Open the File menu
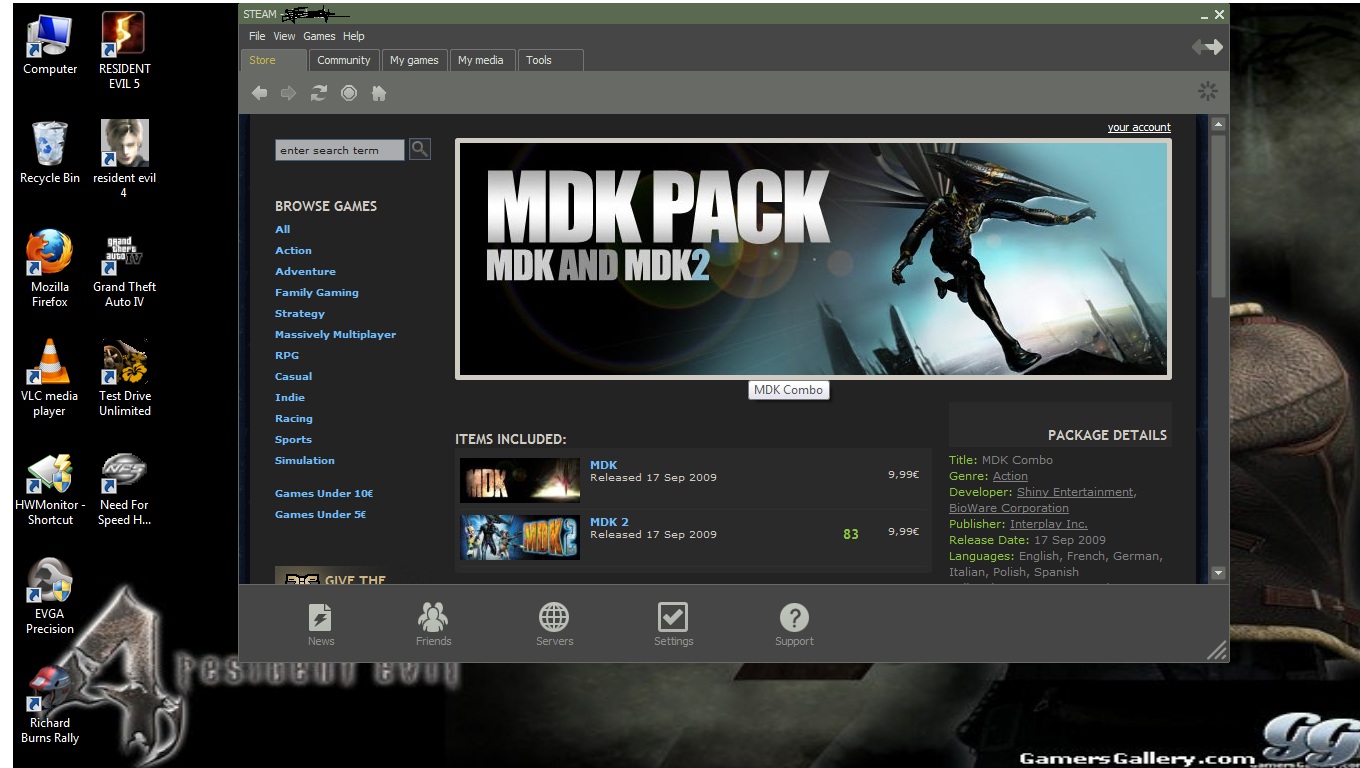The height and width of the screenshot is (768, 1360). click(257, 36)
